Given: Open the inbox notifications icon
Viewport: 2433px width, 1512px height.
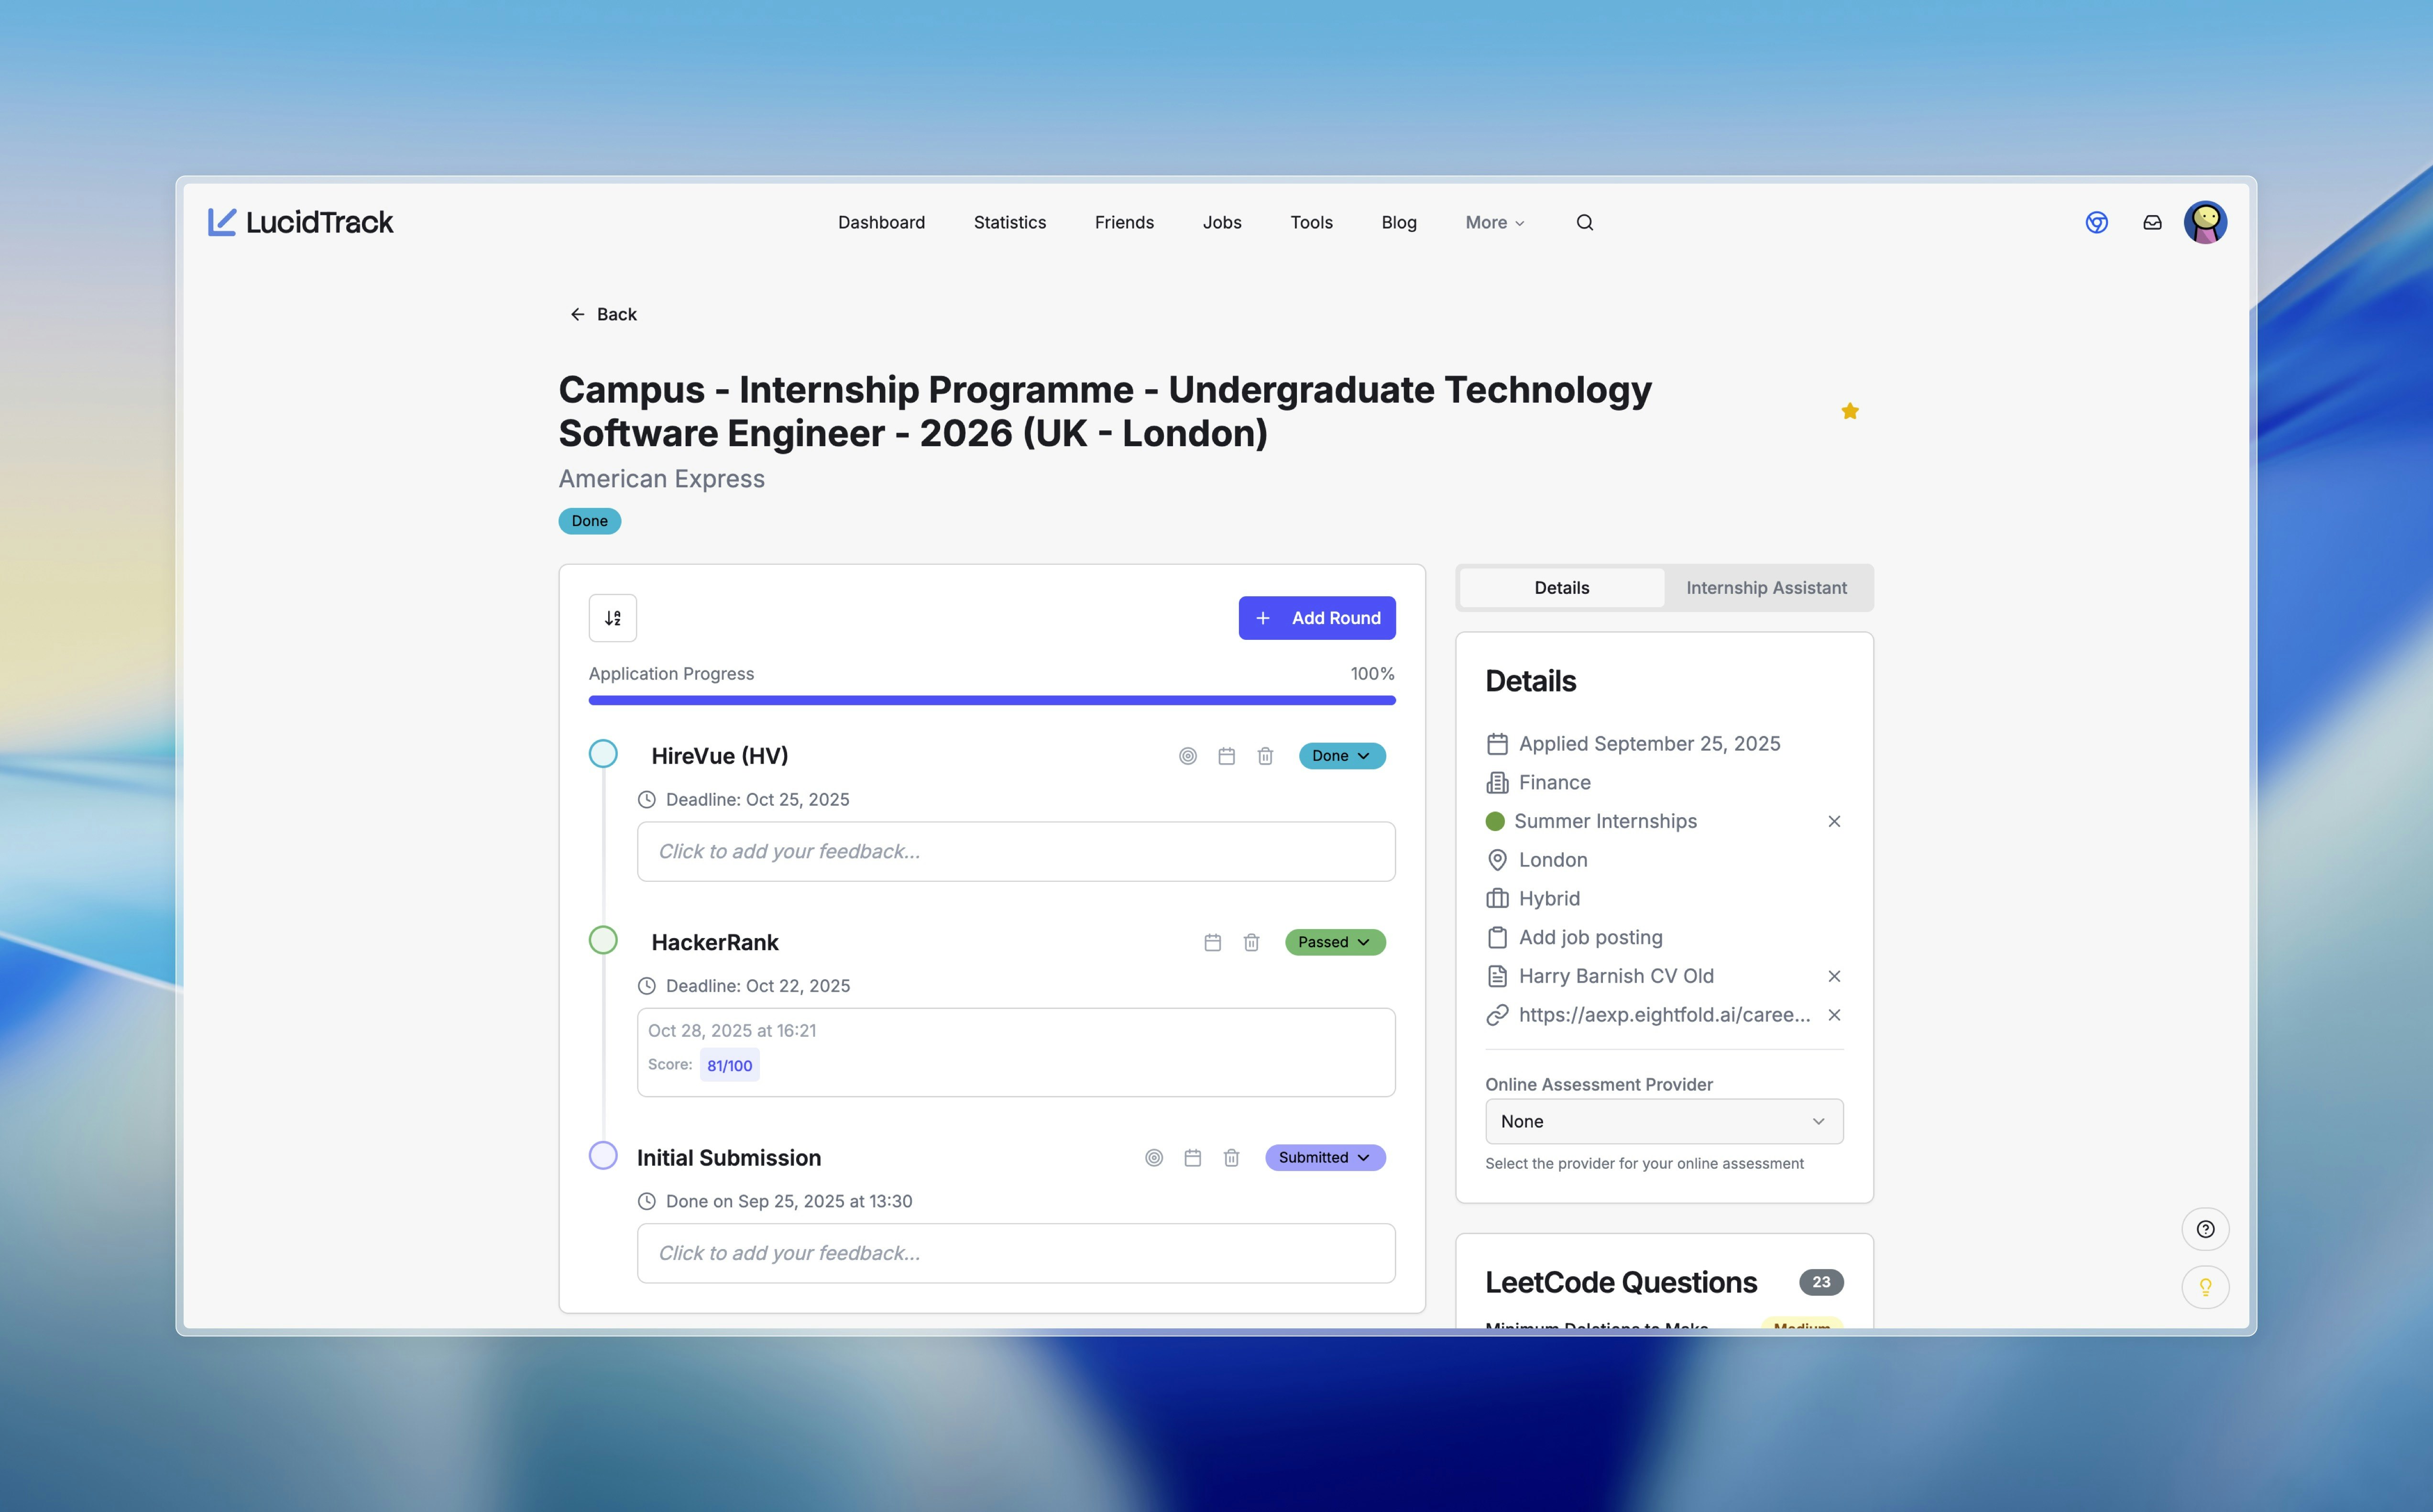Looking at the screenshot, I should pyautogui.click(x=2152, y=222).
